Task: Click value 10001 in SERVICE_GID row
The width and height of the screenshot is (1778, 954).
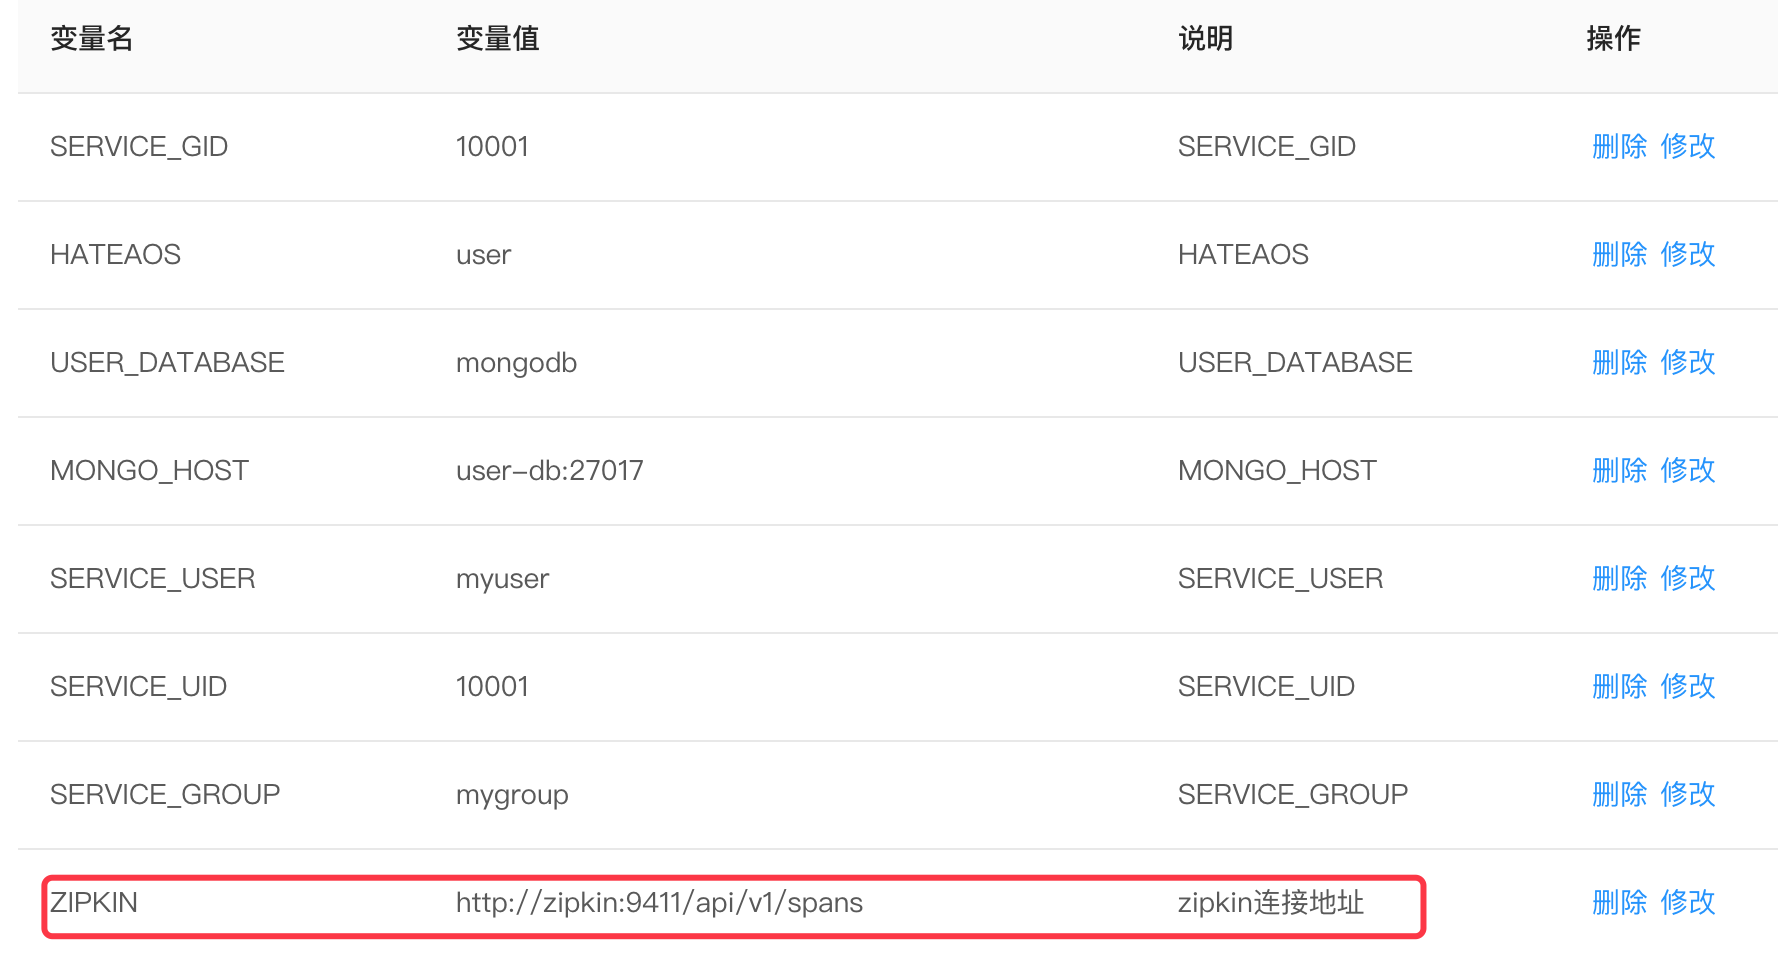Action: coord(492,147)
